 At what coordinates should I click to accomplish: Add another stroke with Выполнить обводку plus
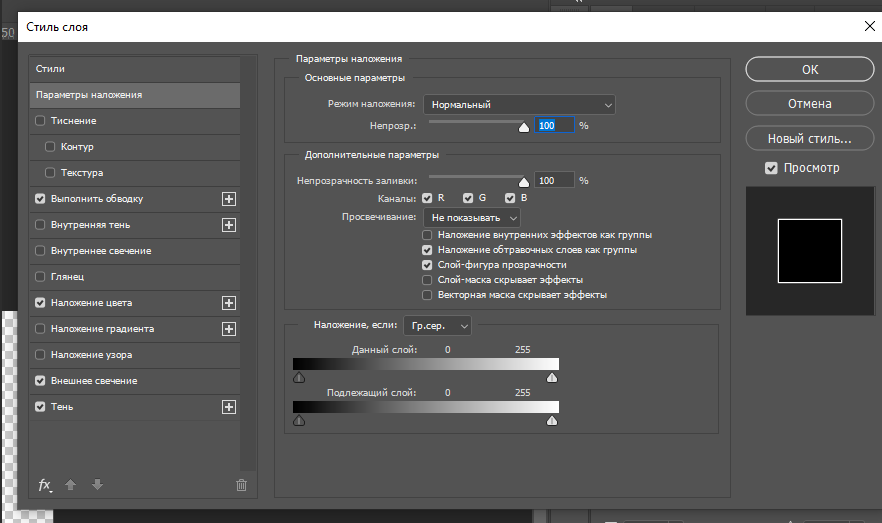[x=229, y=199]
